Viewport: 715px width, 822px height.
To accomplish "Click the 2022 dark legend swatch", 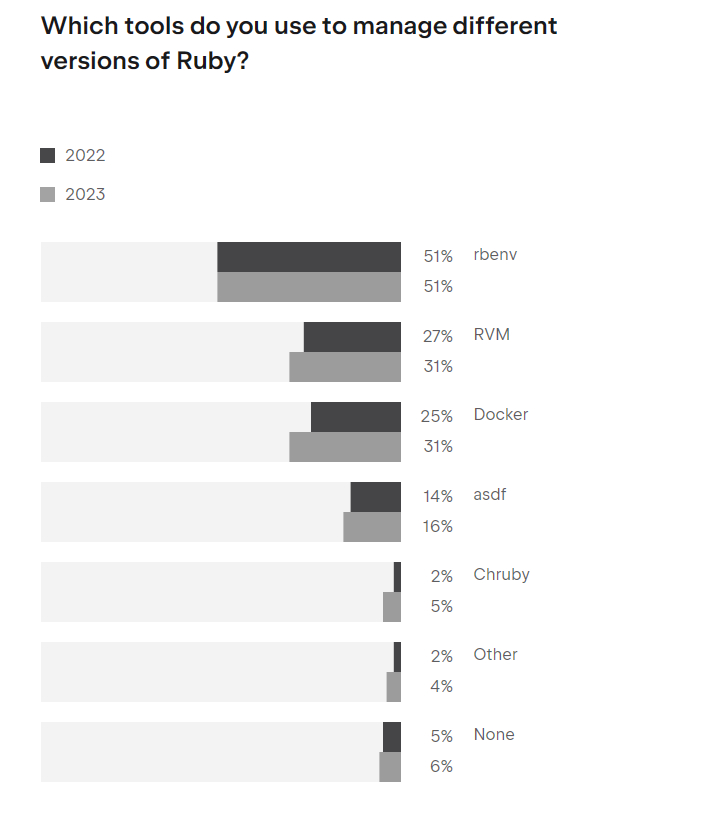I will 47,156.
